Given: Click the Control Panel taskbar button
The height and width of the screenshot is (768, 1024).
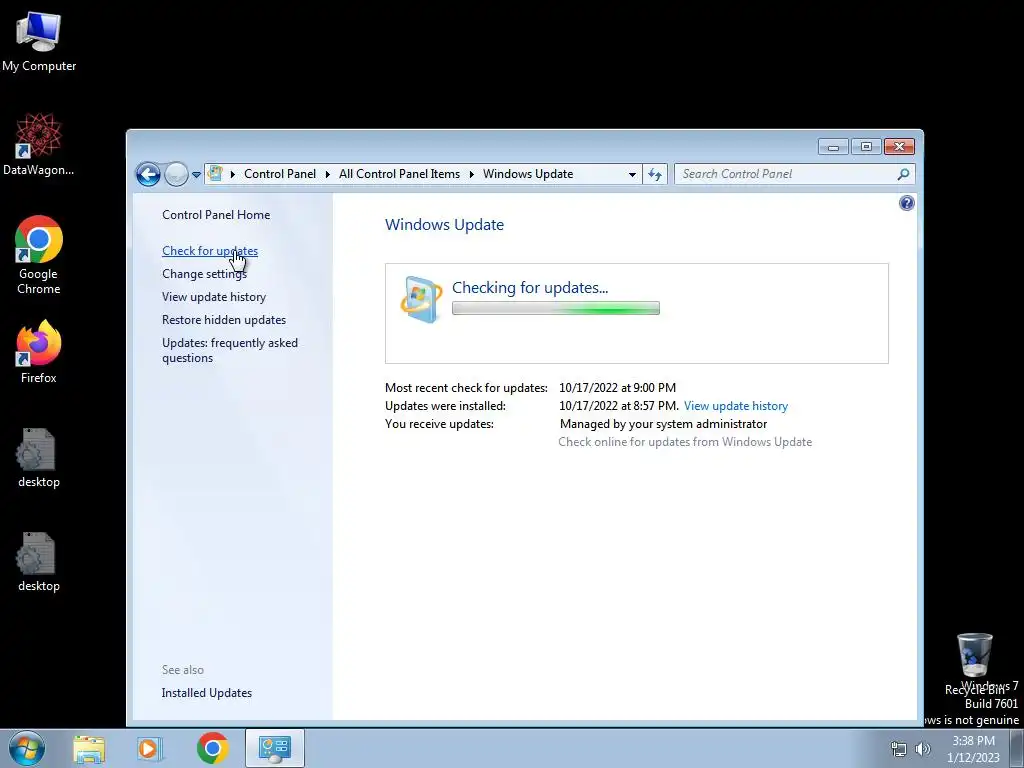Looking at the screenshot, I should click(274, 748).
